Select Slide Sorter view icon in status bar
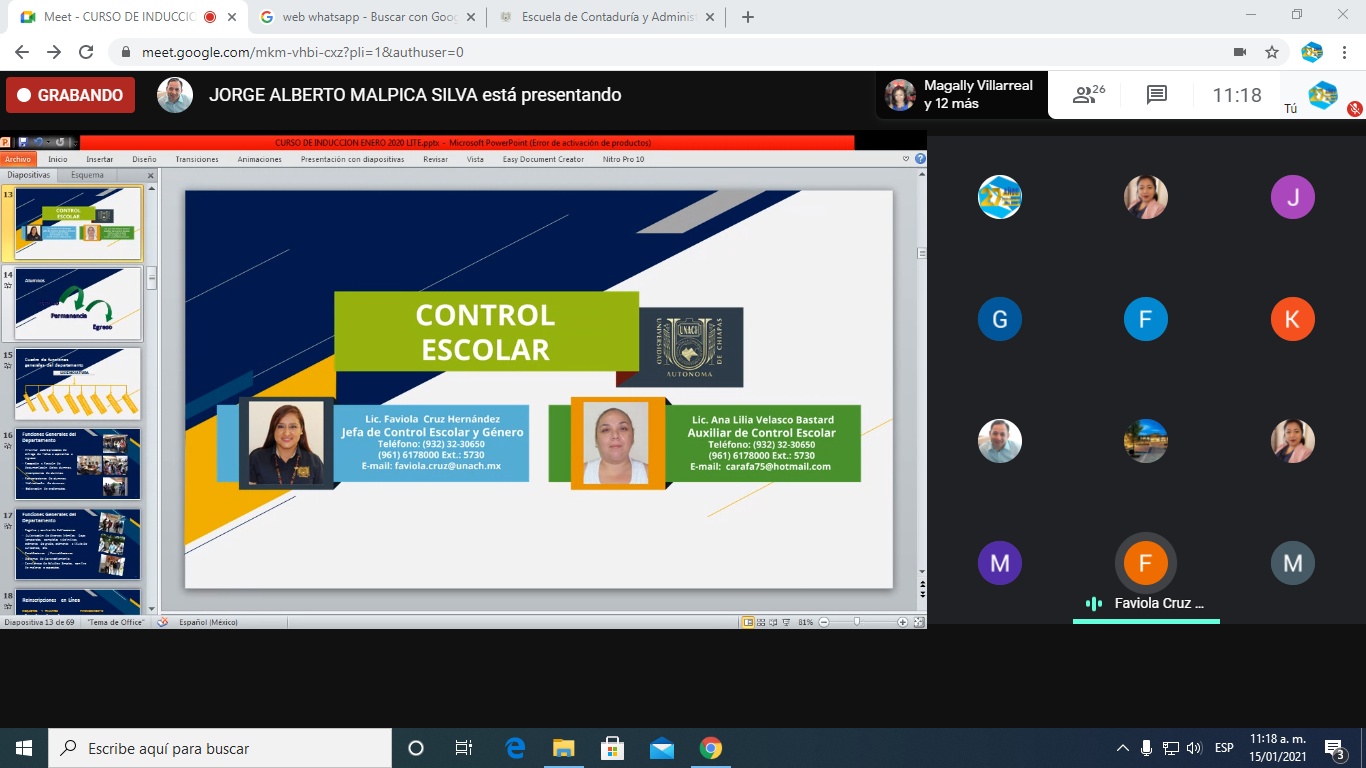Screen dimensions: 1366x768 [761, 622]
